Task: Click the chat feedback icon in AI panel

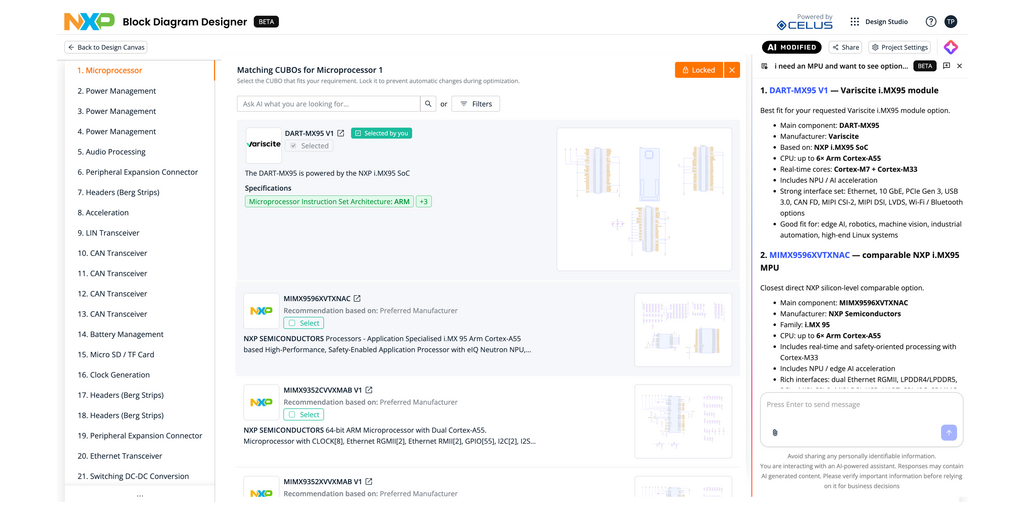Action: [x=946, y=66]
